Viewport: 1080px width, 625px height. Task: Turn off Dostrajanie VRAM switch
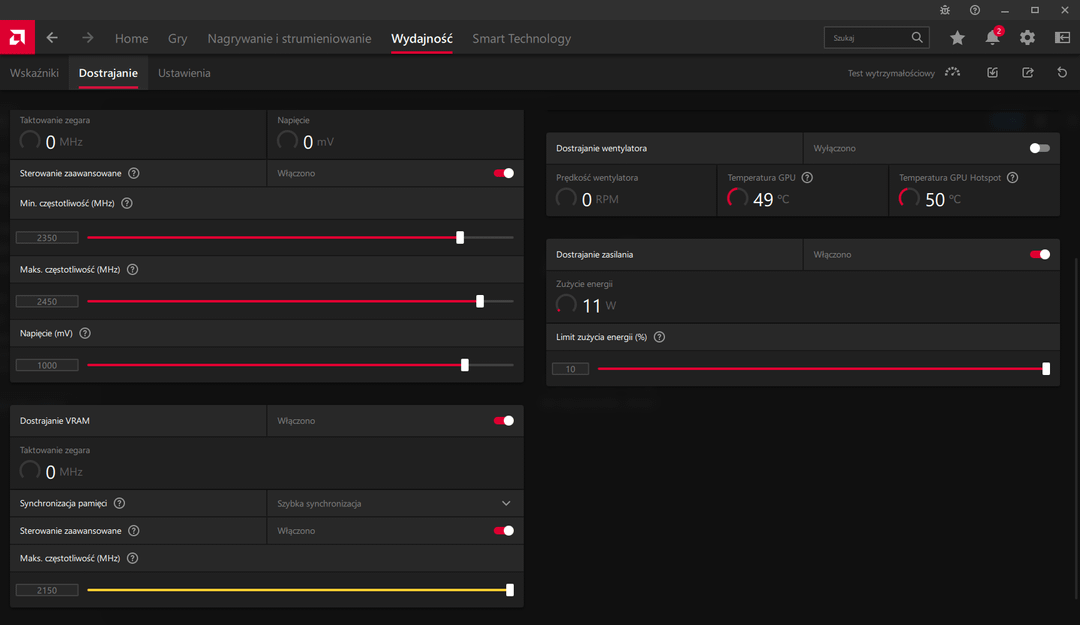point(504,421)
